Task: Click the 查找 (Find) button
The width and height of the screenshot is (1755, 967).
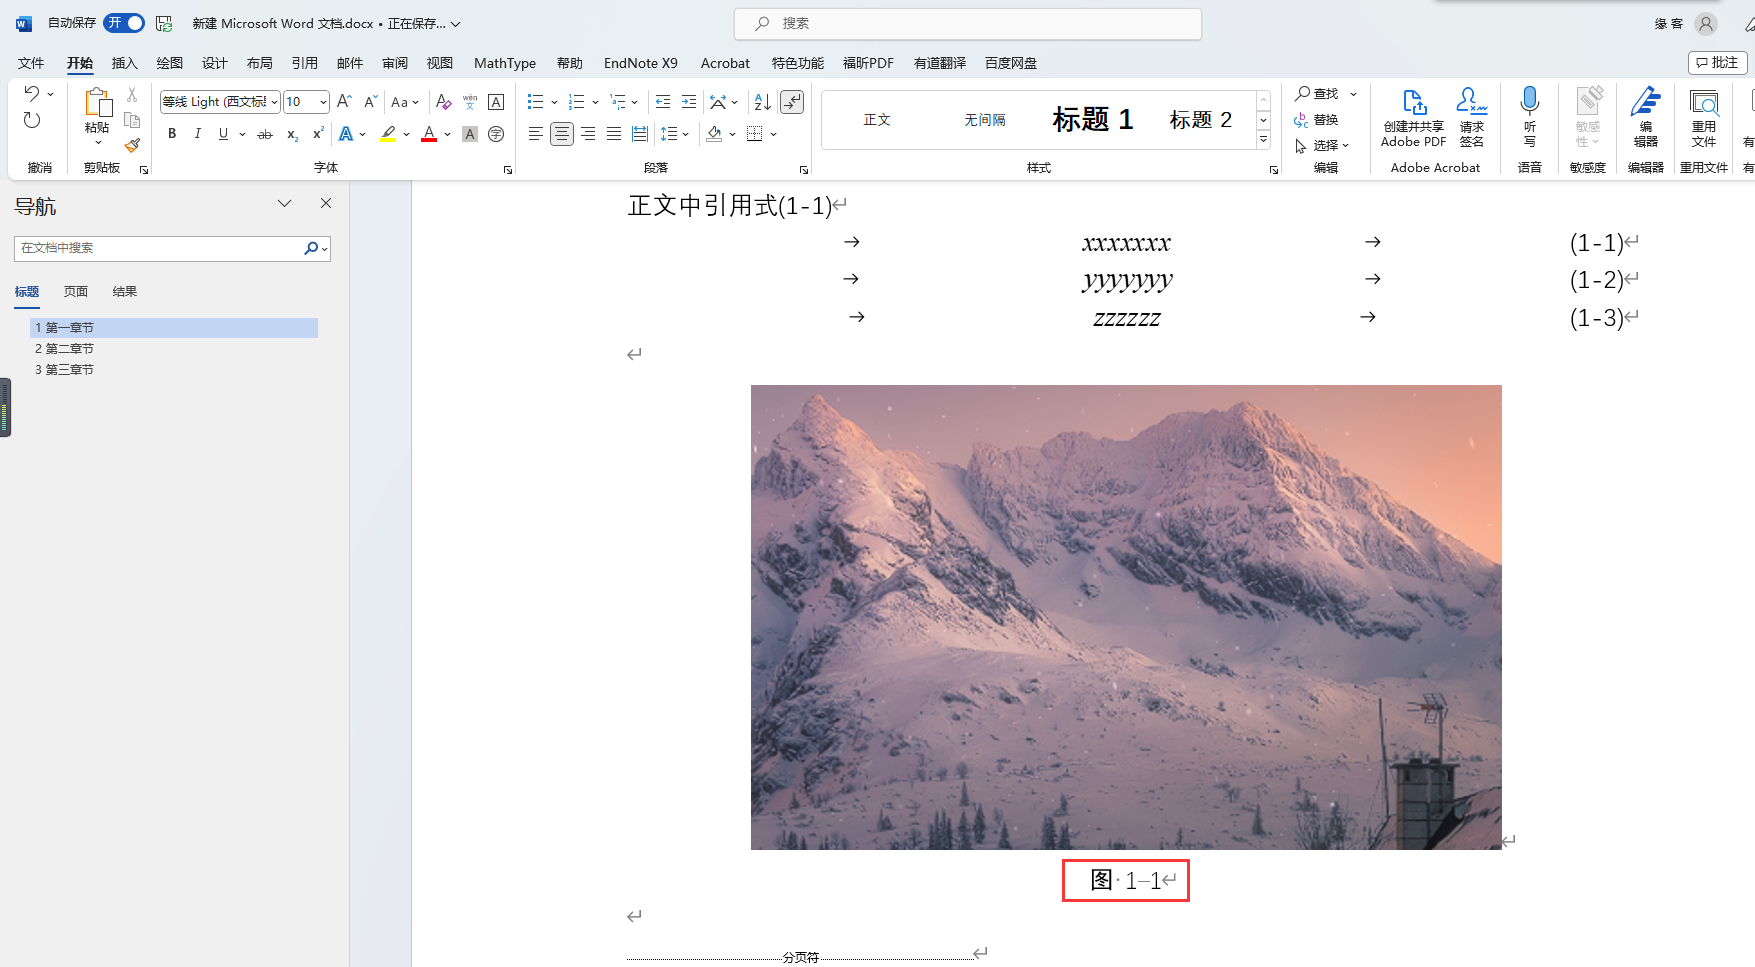Action: tap(1317, 94)
